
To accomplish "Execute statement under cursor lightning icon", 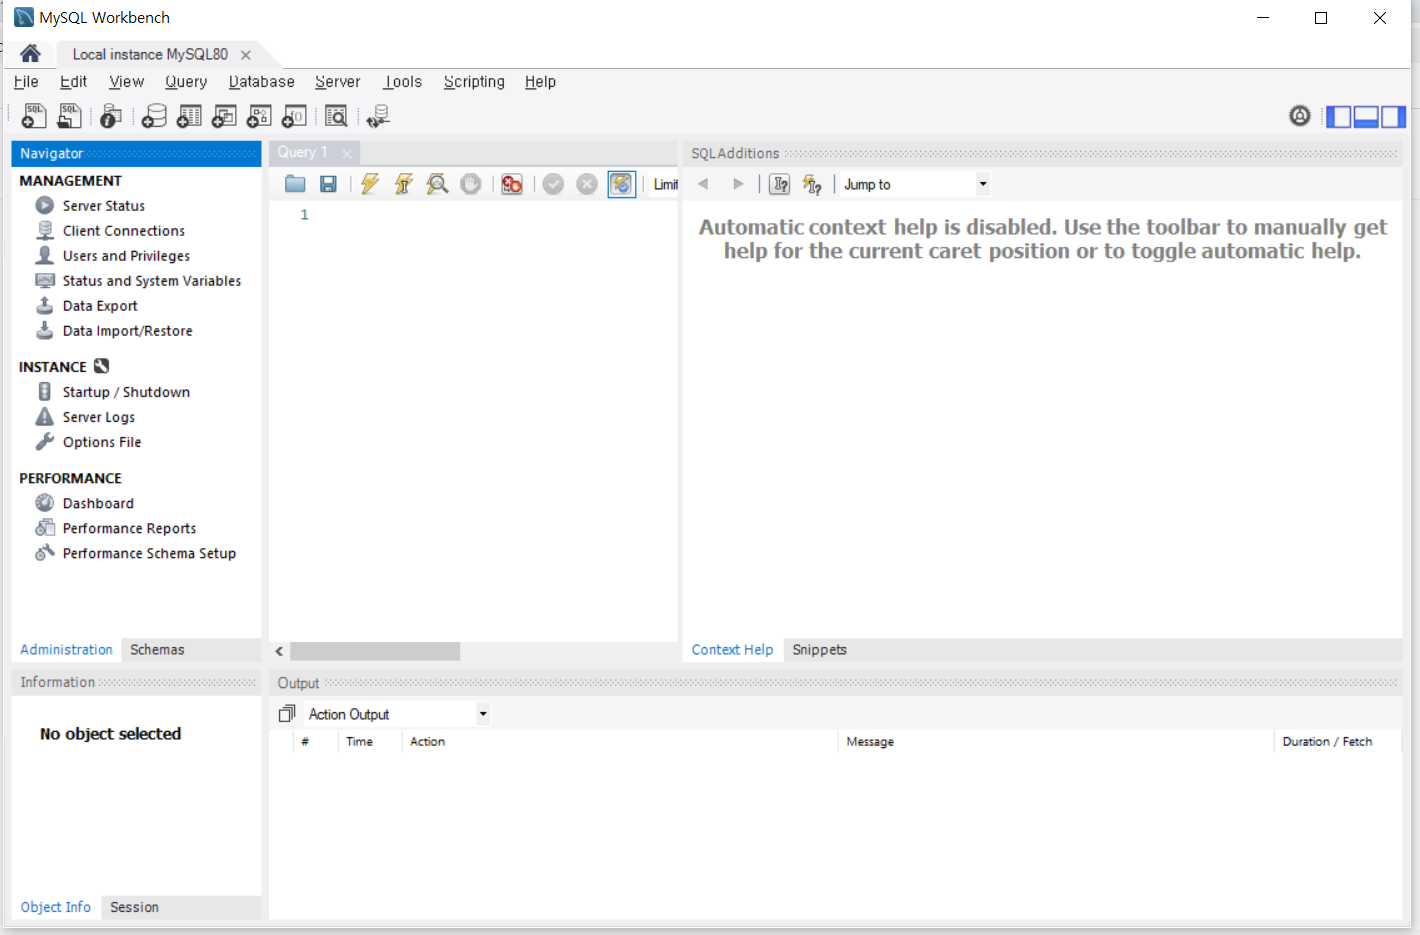I will [403, 184].
